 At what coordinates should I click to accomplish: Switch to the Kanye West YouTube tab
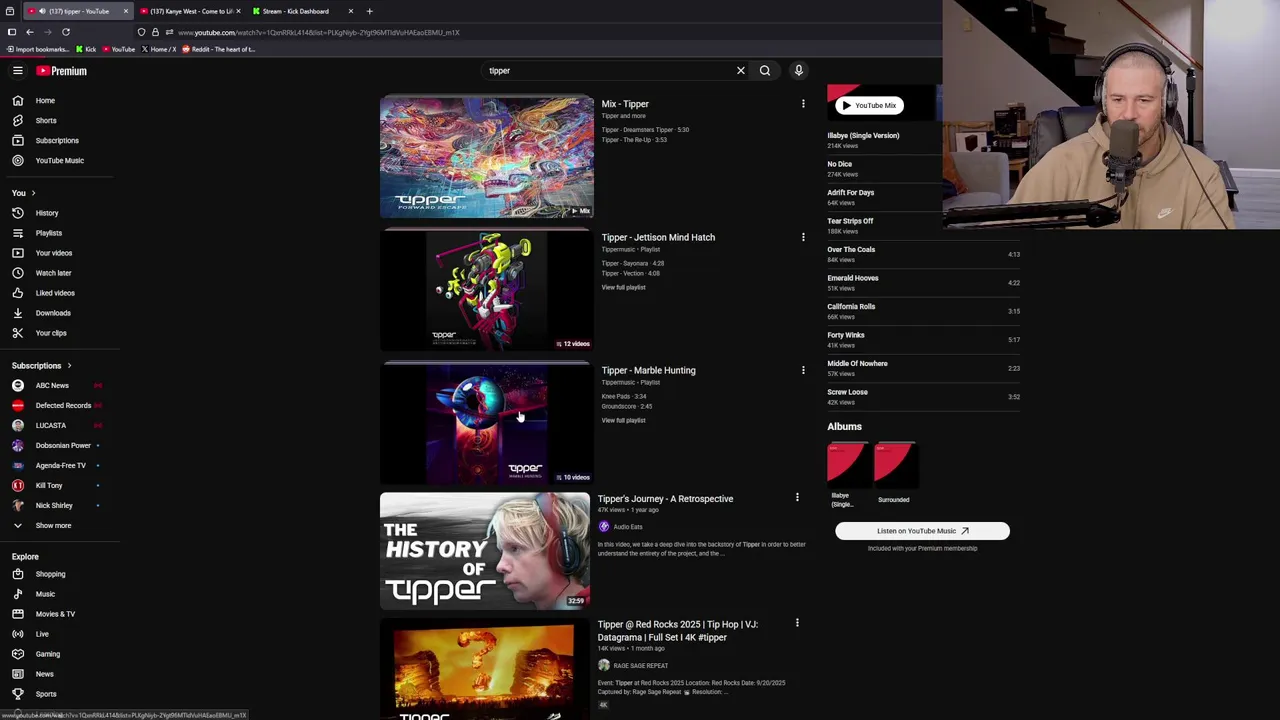tap(190, 11)
